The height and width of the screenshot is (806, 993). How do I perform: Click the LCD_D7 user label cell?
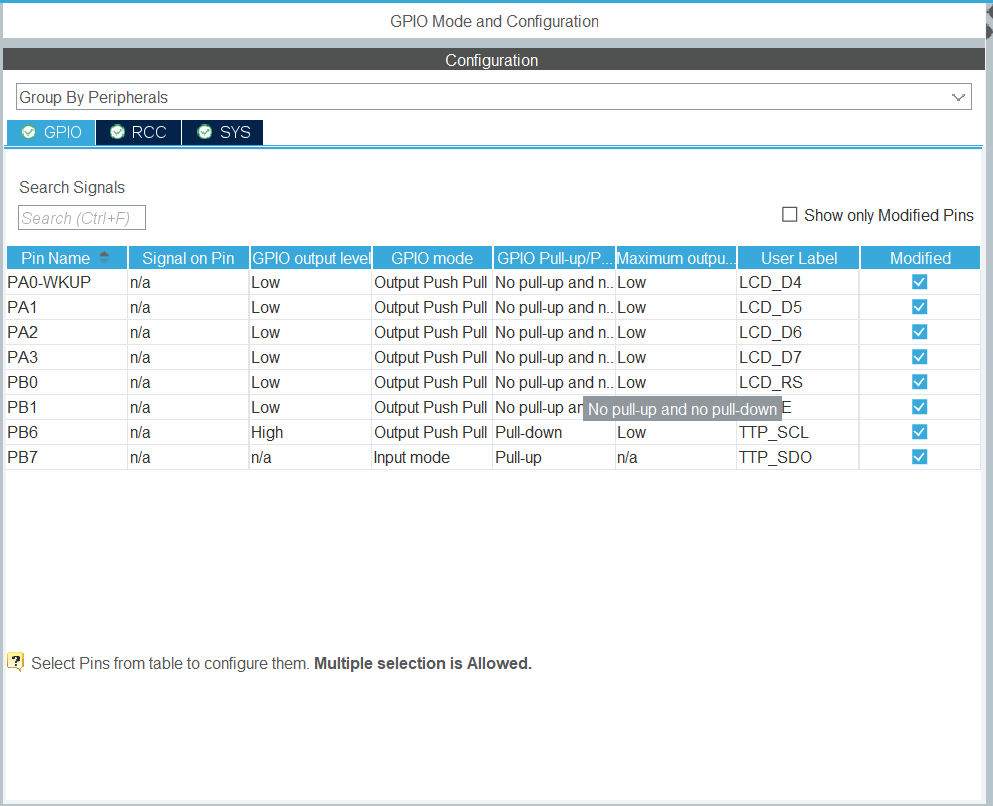click(798, 357)
